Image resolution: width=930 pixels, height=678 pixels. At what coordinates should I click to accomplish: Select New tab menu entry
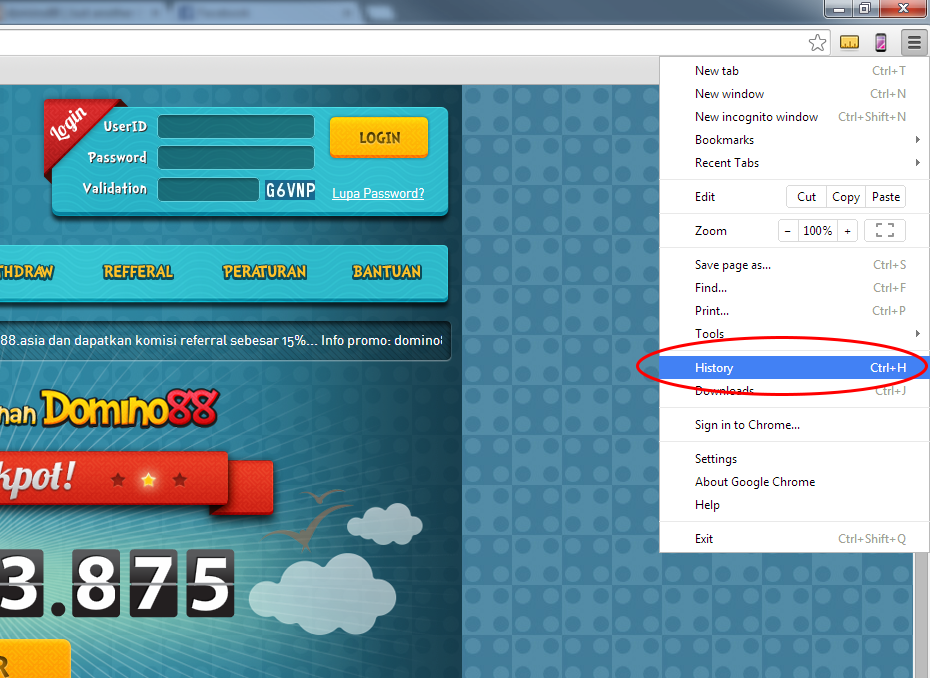[794, 71]
